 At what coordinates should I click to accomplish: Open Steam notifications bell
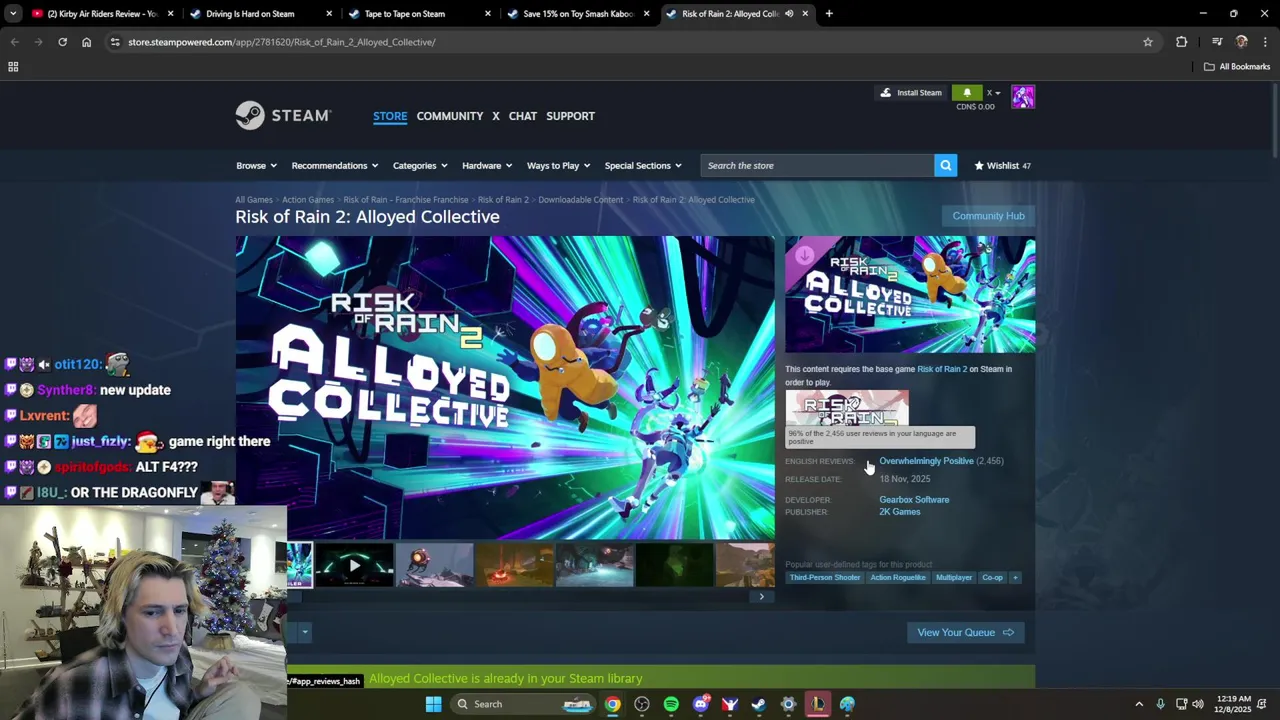tap(967, 93)
